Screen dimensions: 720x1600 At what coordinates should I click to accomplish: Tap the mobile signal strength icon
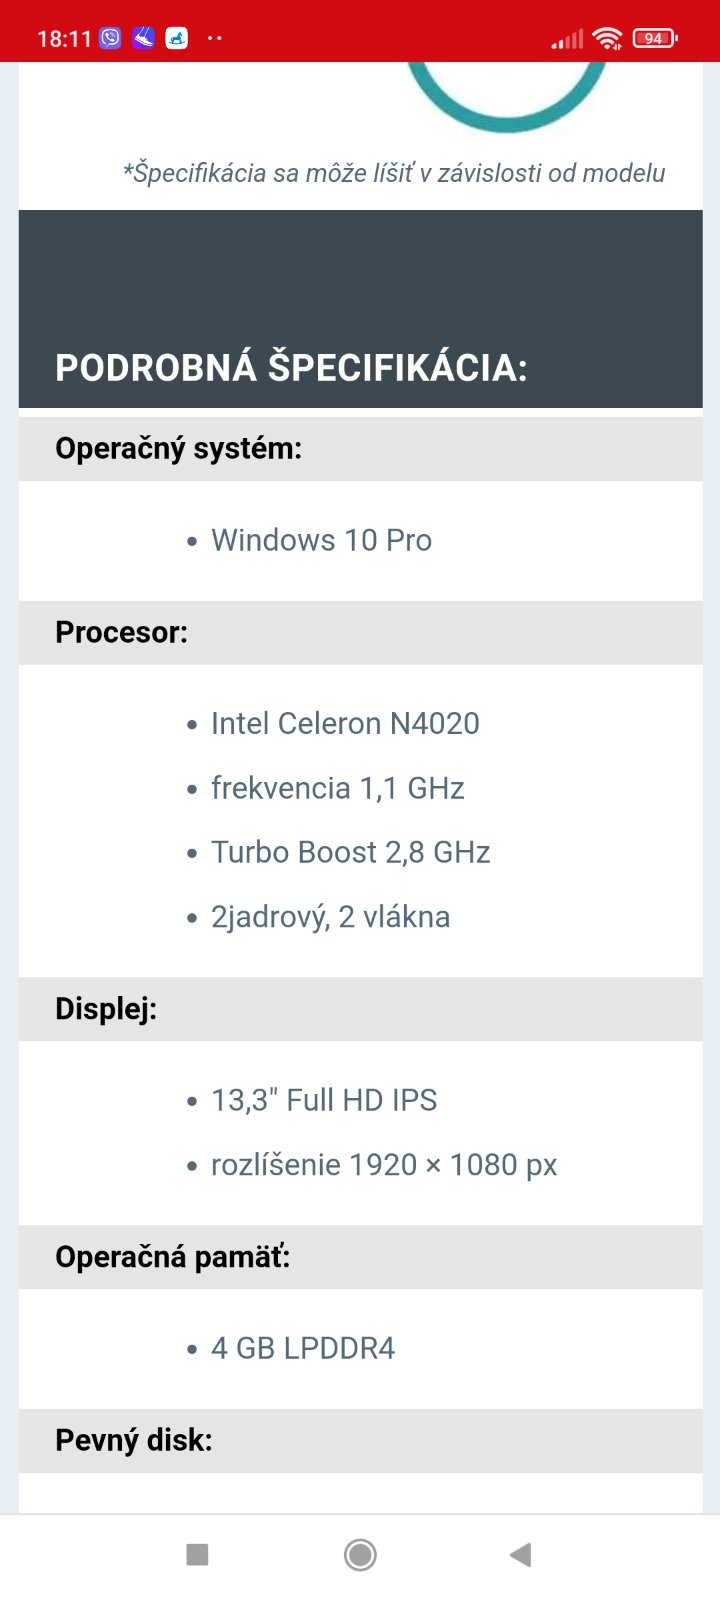pos(567,39)
